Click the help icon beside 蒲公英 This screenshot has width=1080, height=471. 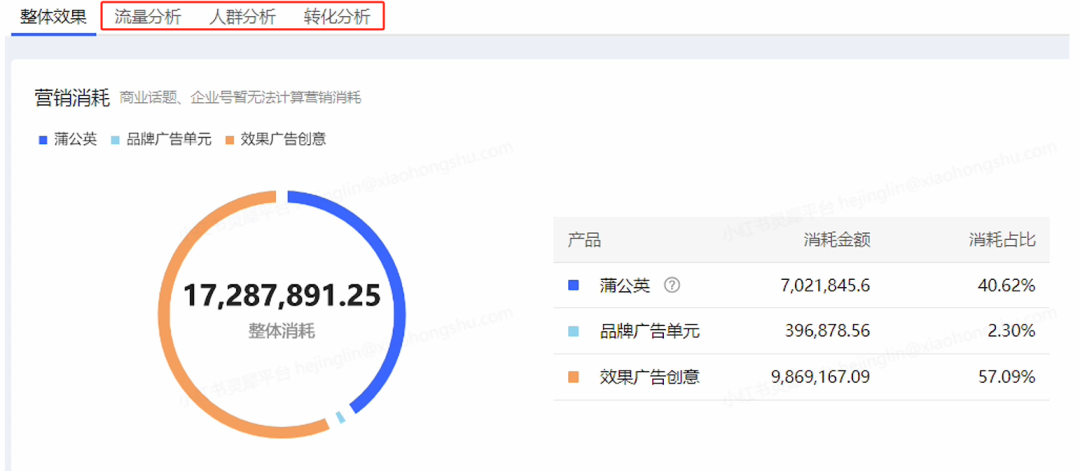[672, 285]
